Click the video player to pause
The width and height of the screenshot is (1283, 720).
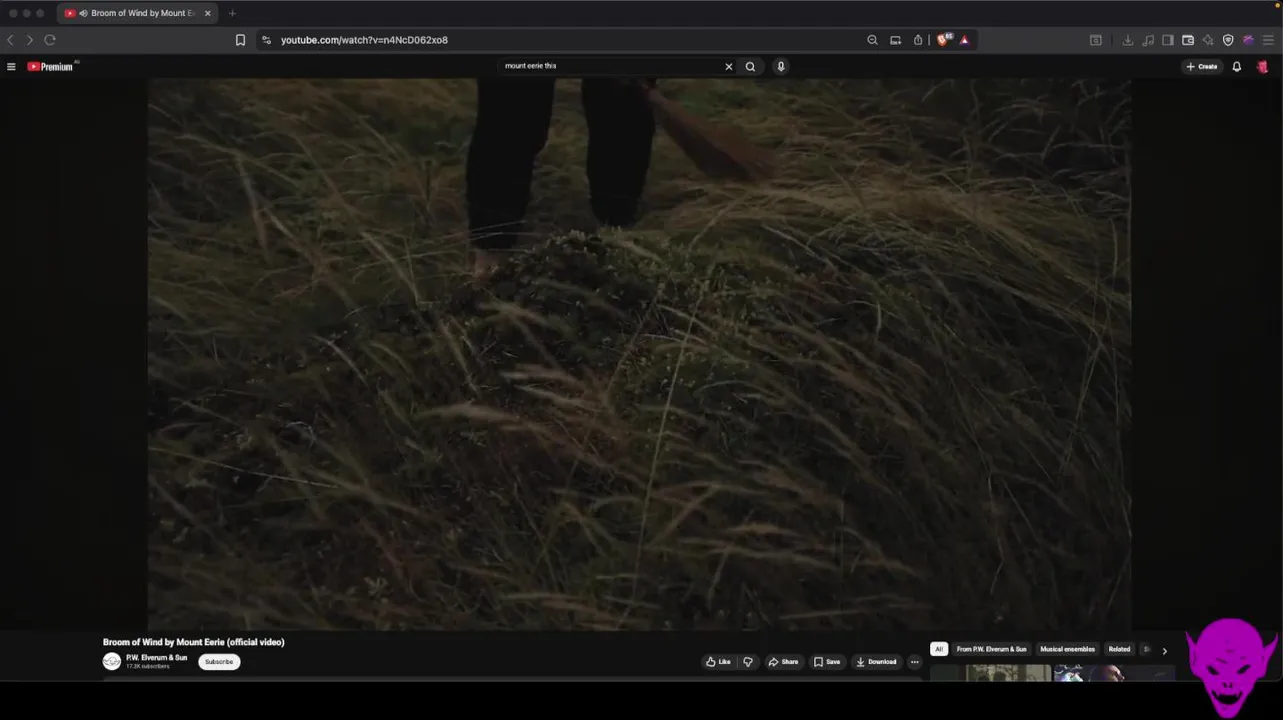click(x=639, y=355)
